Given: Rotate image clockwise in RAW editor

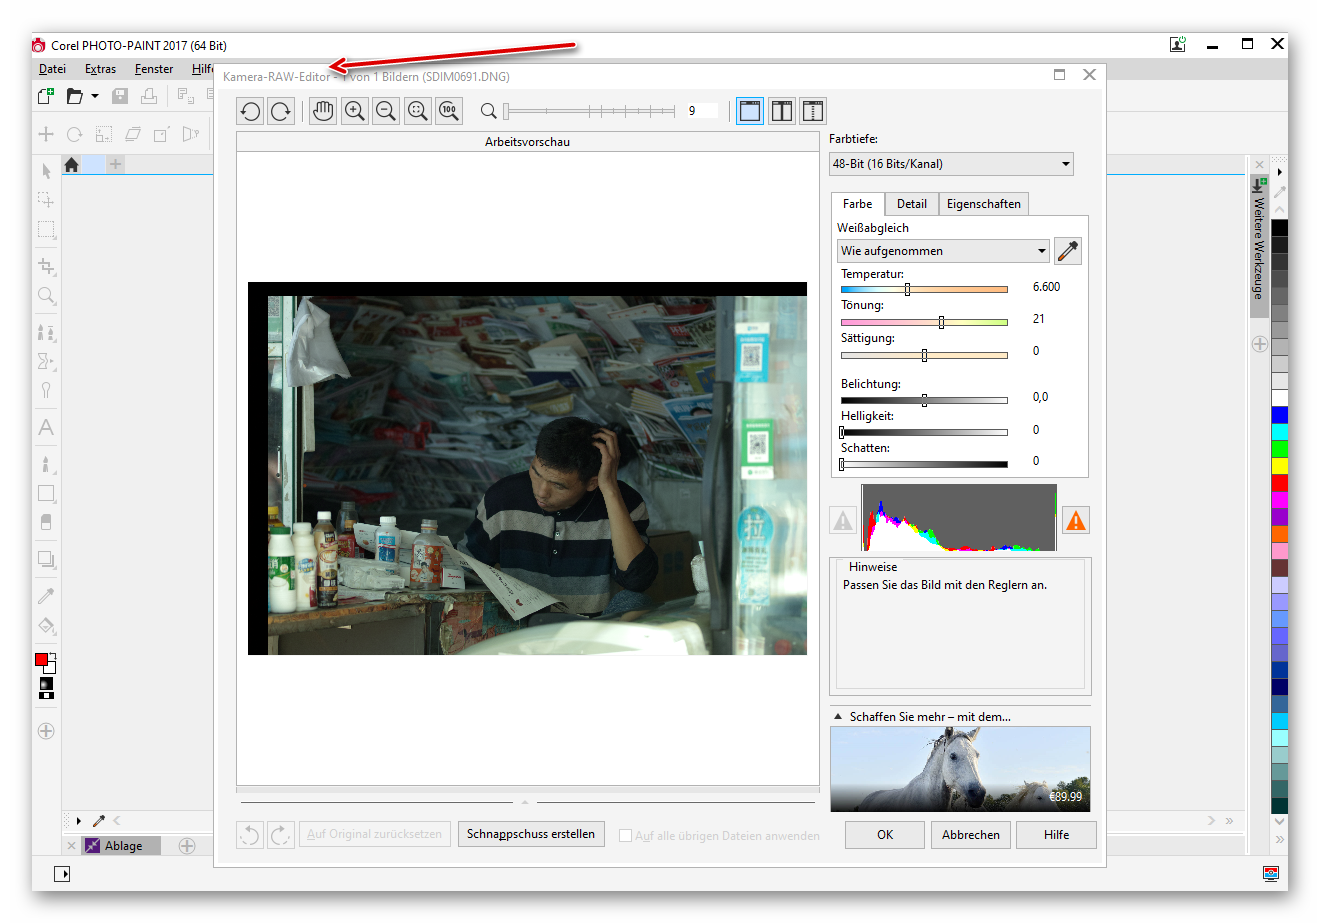Looking at the screenshot, I should tap(281, 111).
